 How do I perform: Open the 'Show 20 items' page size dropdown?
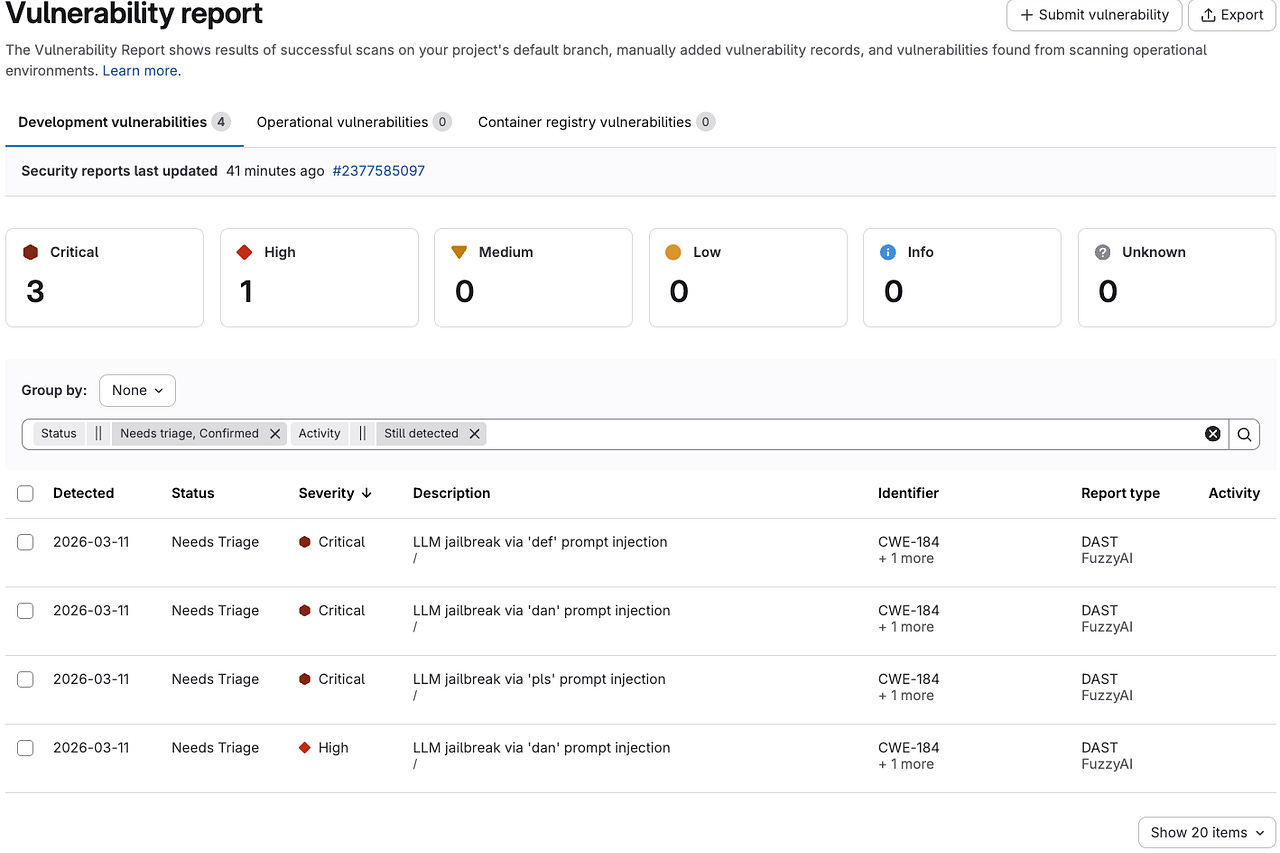tap(1207, 832)
